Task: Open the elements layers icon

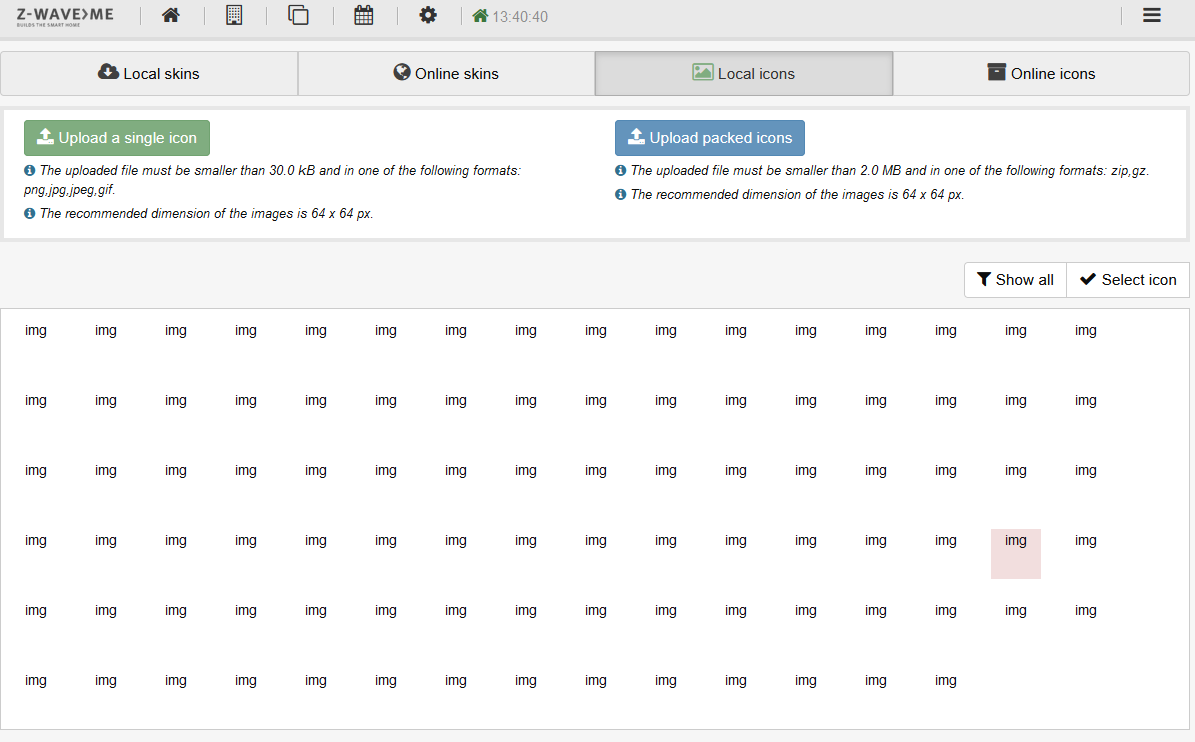Action: point(298,15)
